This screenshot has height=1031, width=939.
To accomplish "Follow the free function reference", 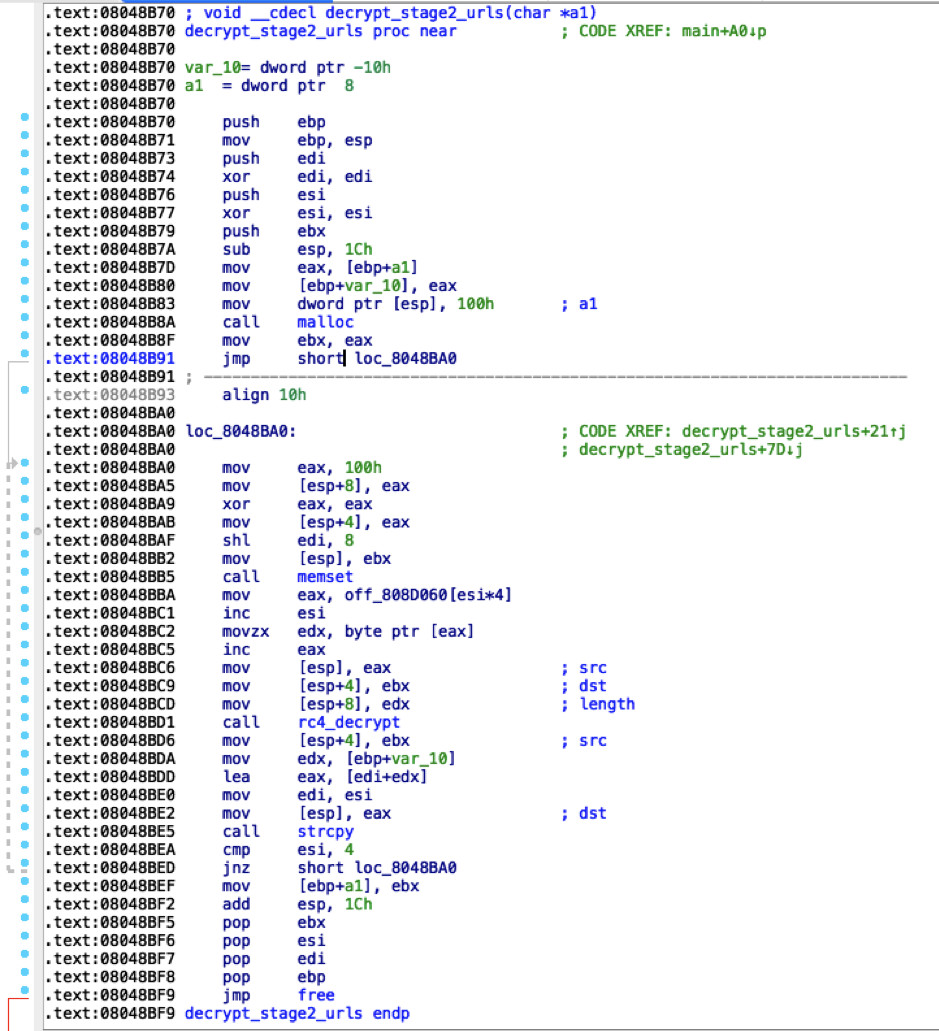I will click(316, 995).
